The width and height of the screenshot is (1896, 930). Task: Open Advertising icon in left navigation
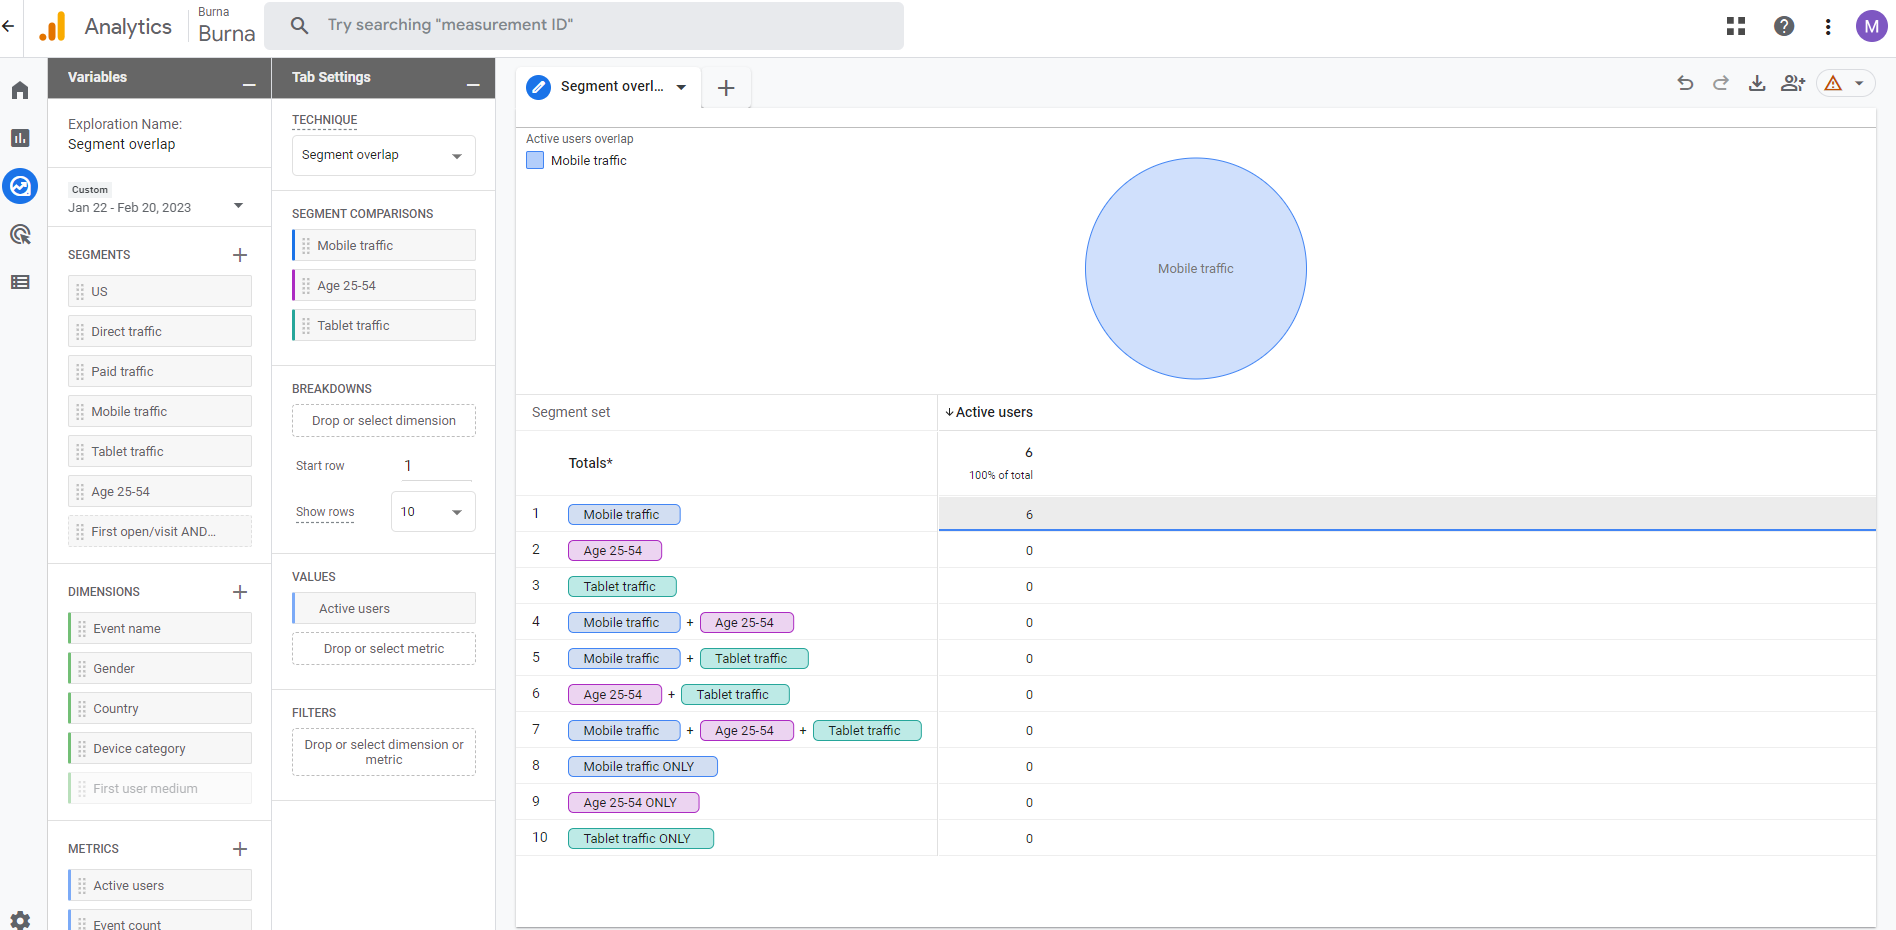[20, 235]
